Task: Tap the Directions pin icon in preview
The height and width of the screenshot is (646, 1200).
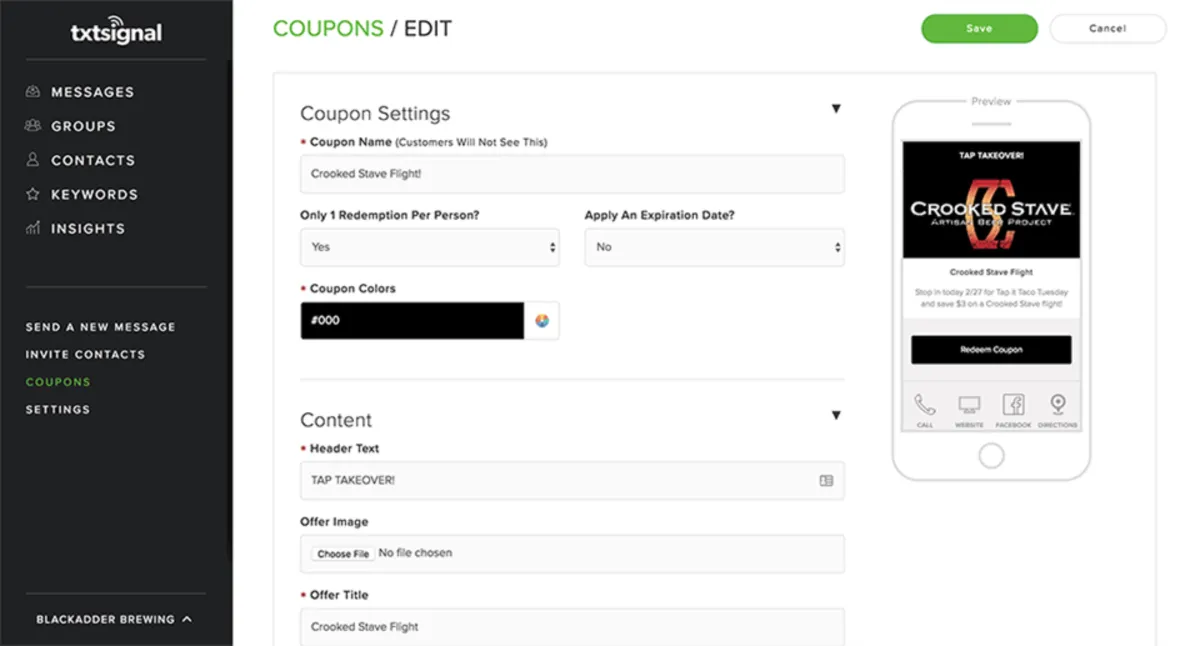Action: coord(1057,404)
